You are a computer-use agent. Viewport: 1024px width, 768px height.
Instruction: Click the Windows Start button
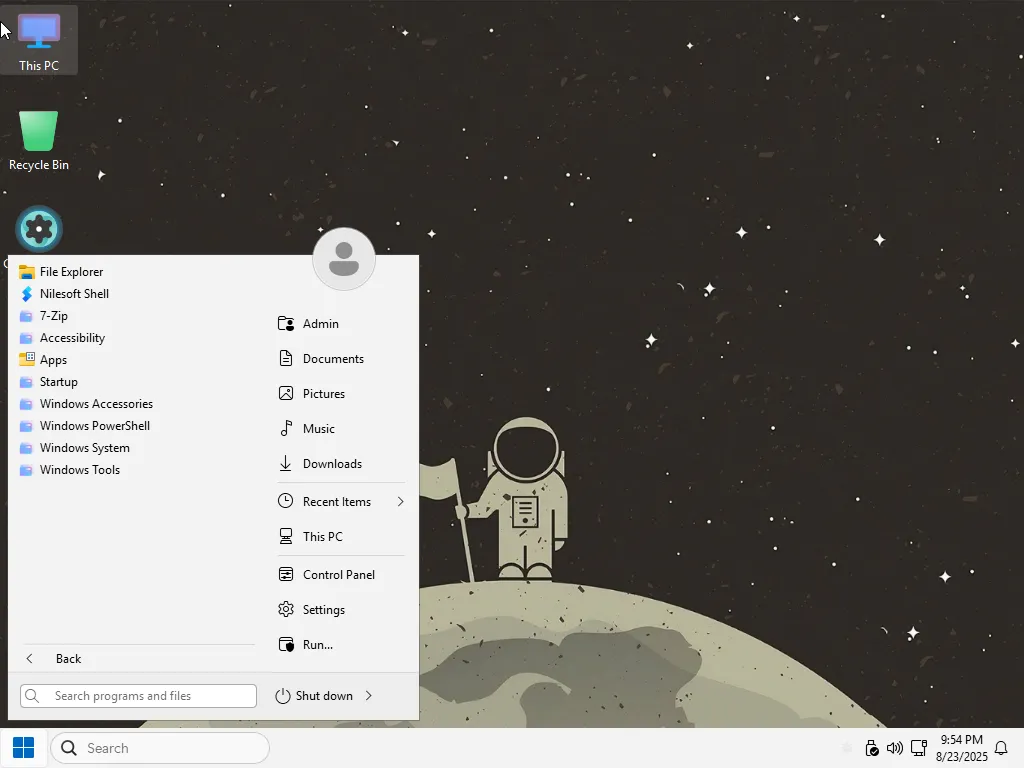pos(24,748)
